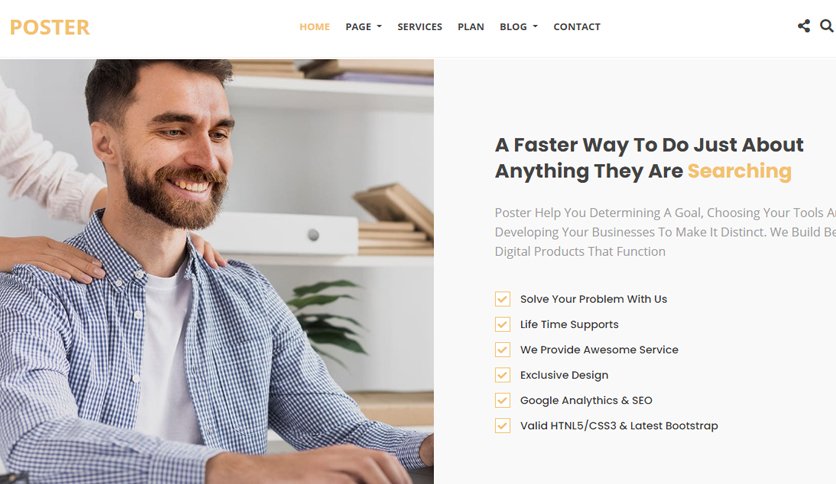Click check icon beside Life Time Supports
Viewport: 836px width, 484px height.
point(502,324)
